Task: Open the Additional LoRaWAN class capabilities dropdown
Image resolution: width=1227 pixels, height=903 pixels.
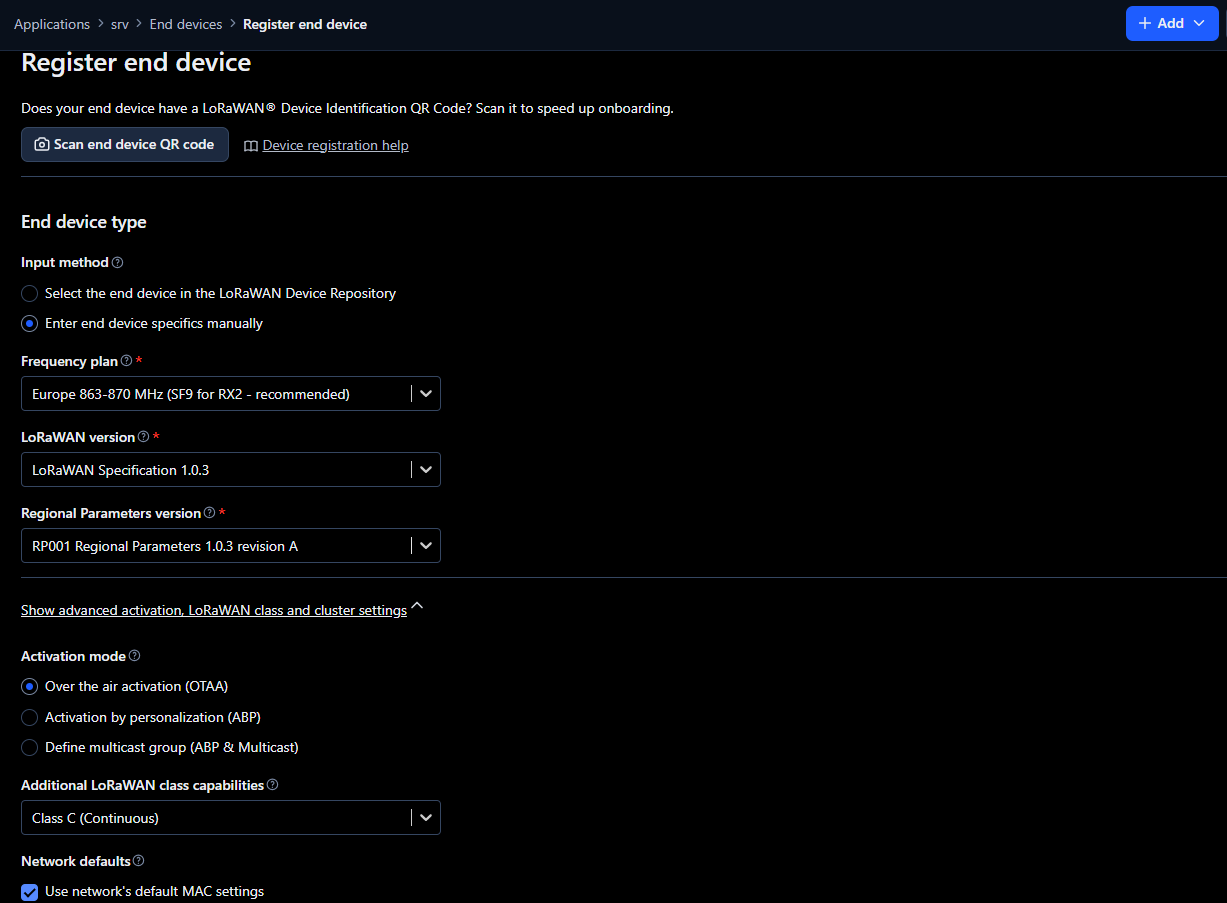Action: tap(426, 817)
